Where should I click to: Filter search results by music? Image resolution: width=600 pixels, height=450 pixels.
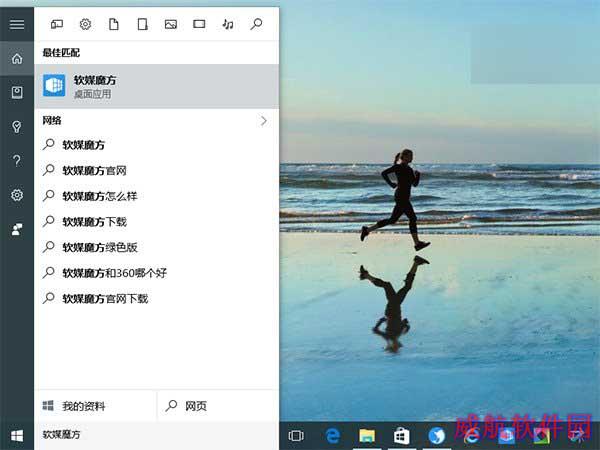[x=228, y=24]
